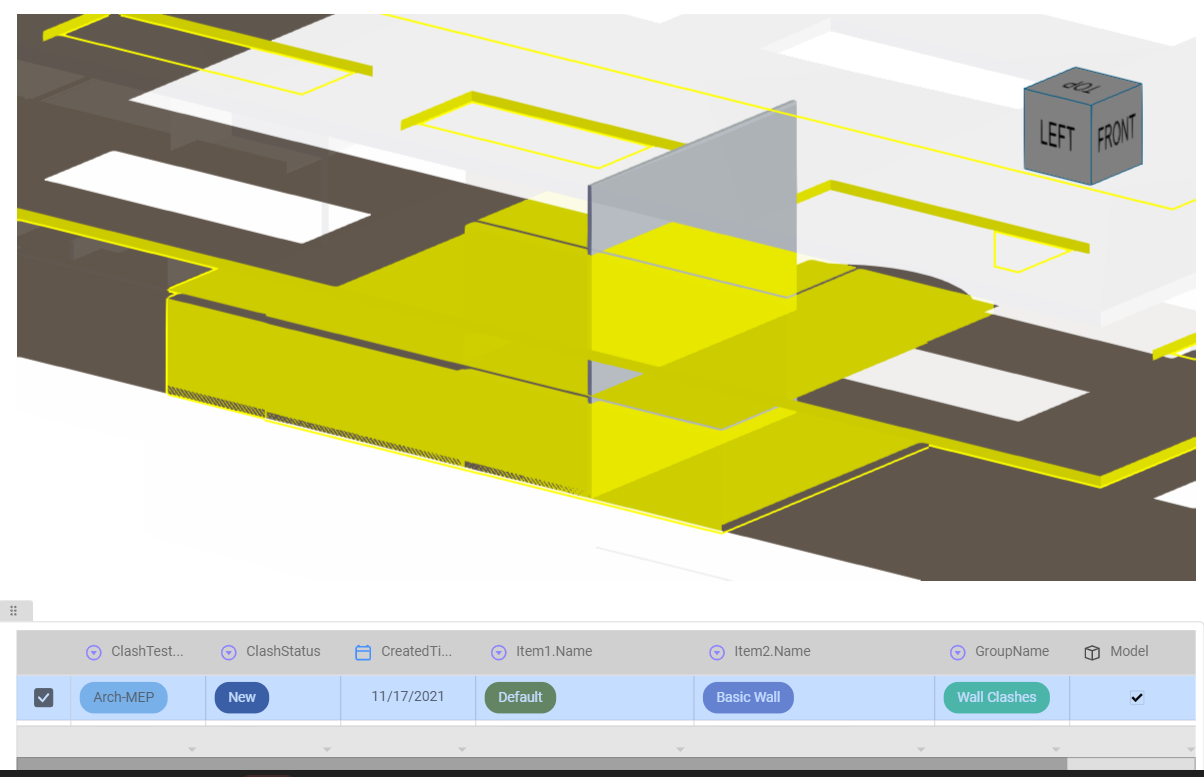Click the New clash status tag
Viewport: 1204px width, 777px height.
click(x=242, y=697)
